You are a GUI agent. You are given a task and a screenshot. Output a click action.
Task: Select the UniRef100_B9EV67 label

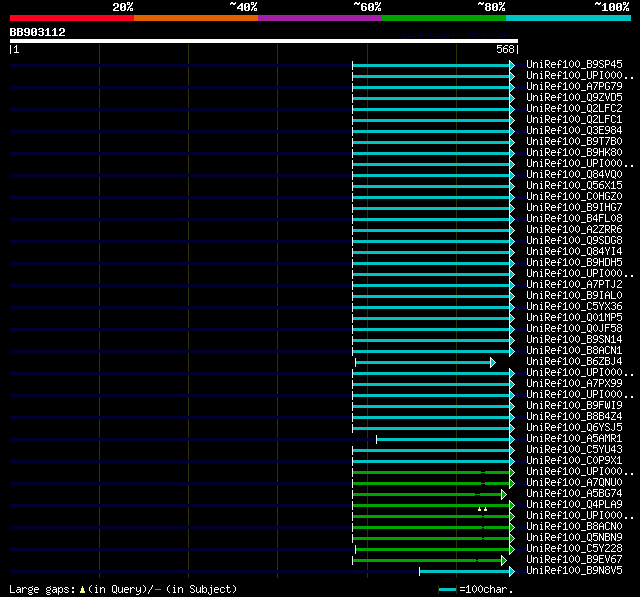(x=574, y=560)
